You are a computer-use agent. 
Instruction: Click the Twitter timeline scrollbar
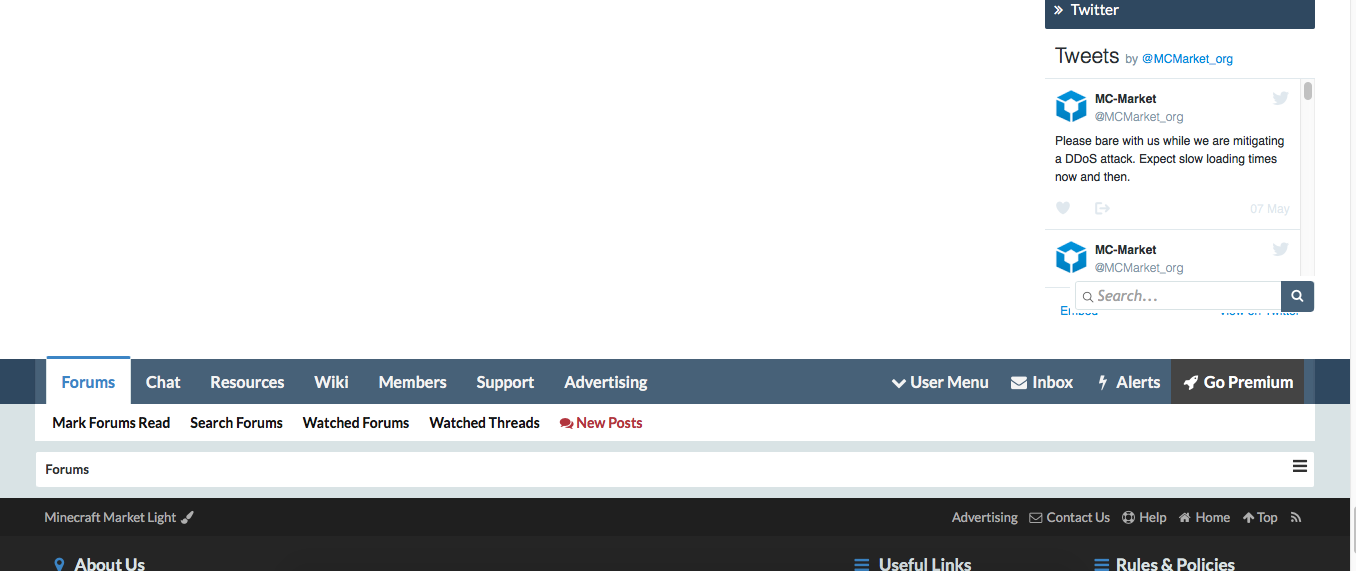[1307, 91]
